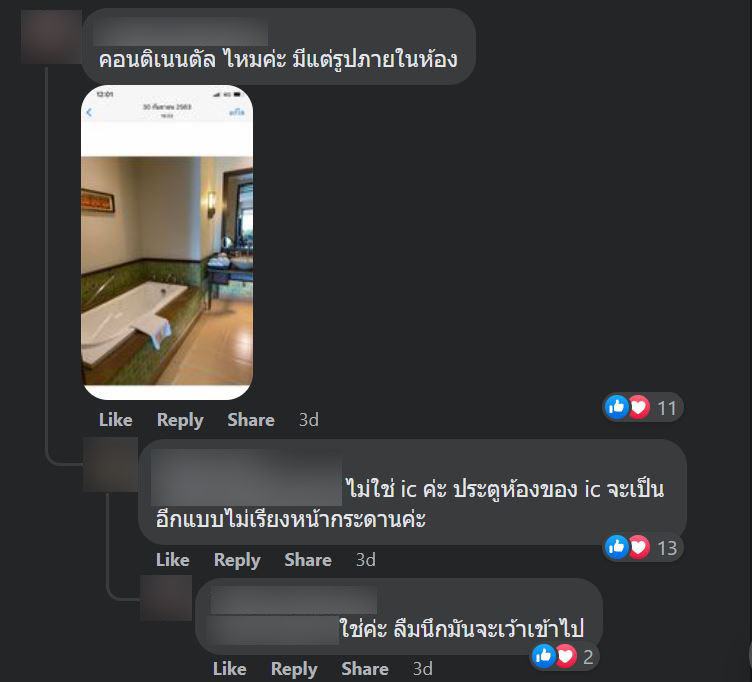Reply to the comment about ic doors

(x=237, y=560)
